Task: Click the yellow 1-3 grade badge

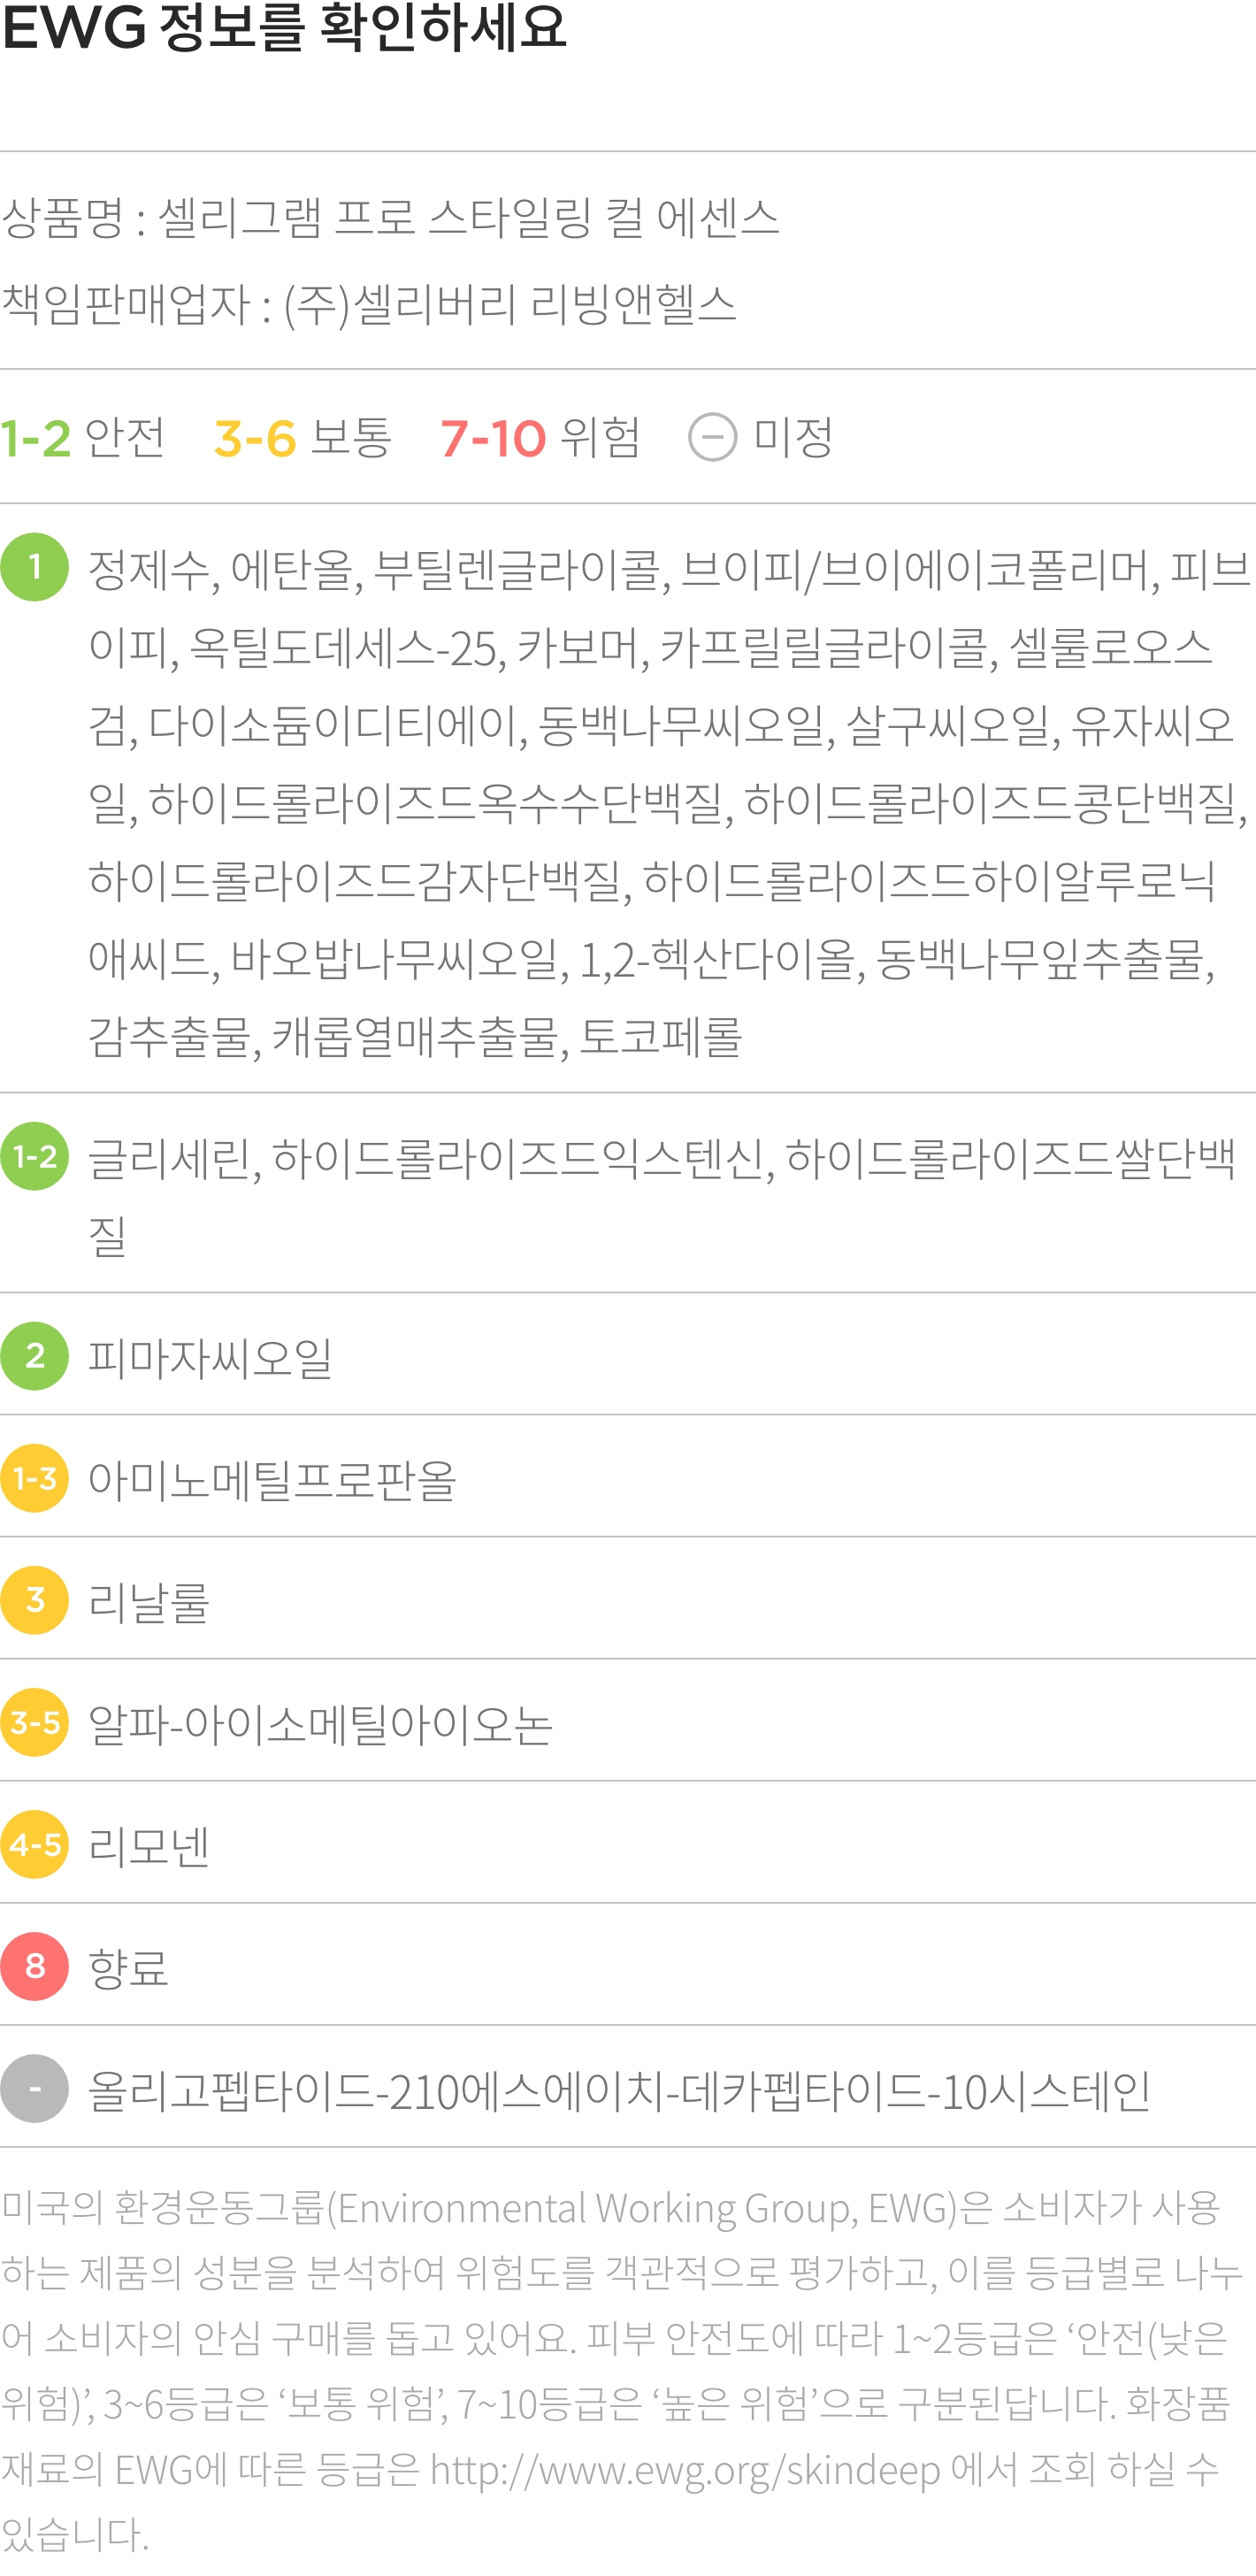Action: [35, 1478]
